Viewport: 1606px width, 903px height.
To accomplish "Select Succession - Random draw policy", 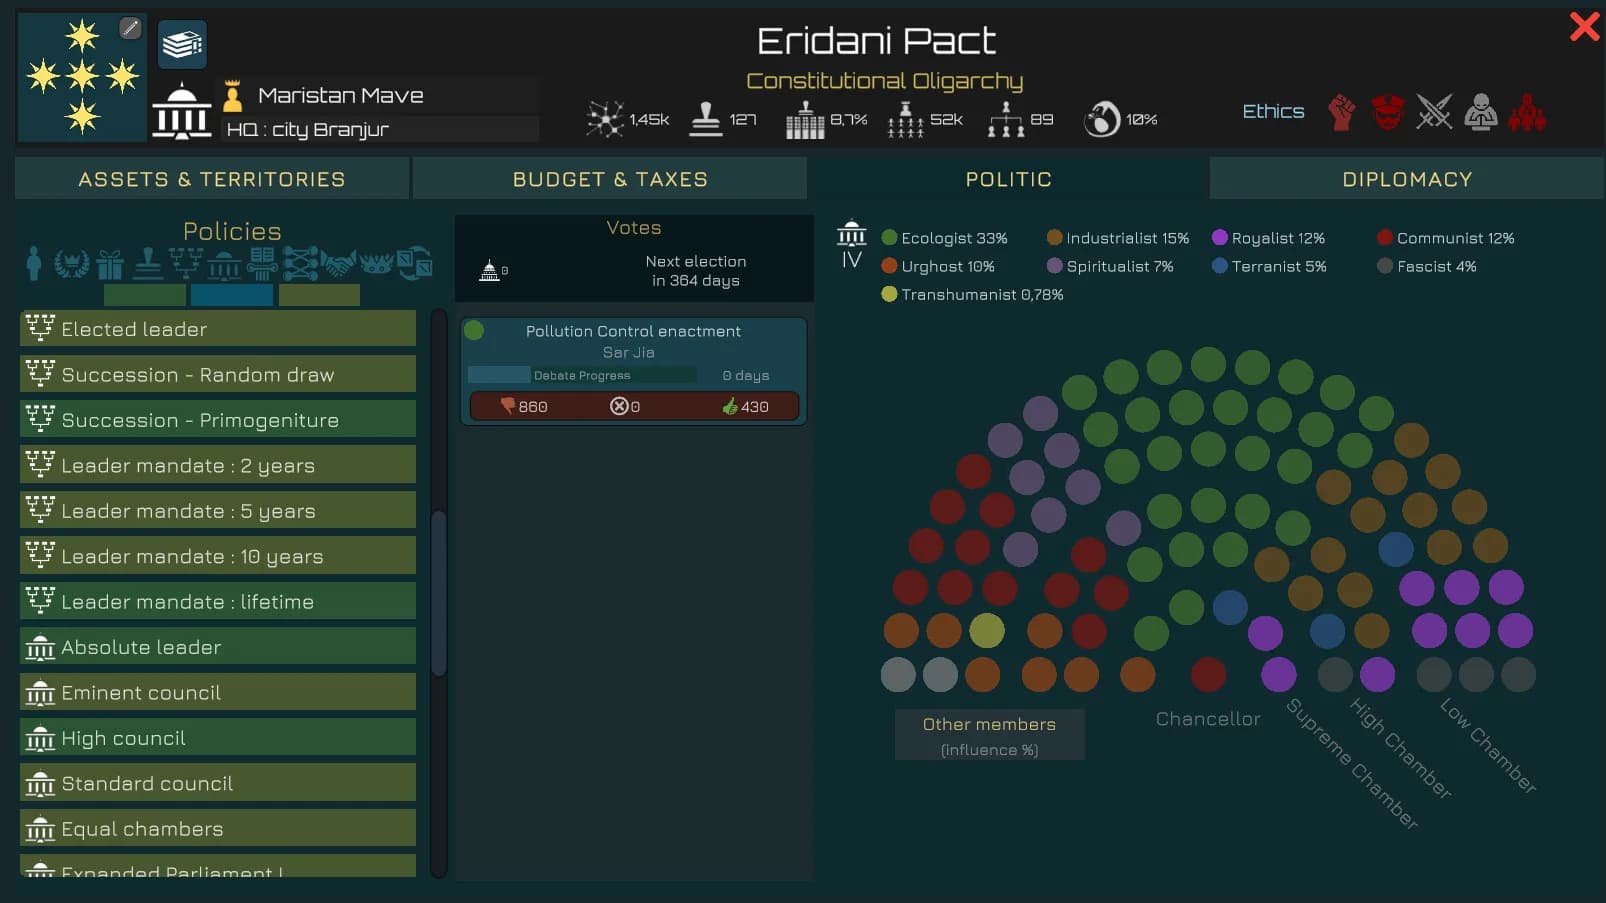I will point(218,374).
